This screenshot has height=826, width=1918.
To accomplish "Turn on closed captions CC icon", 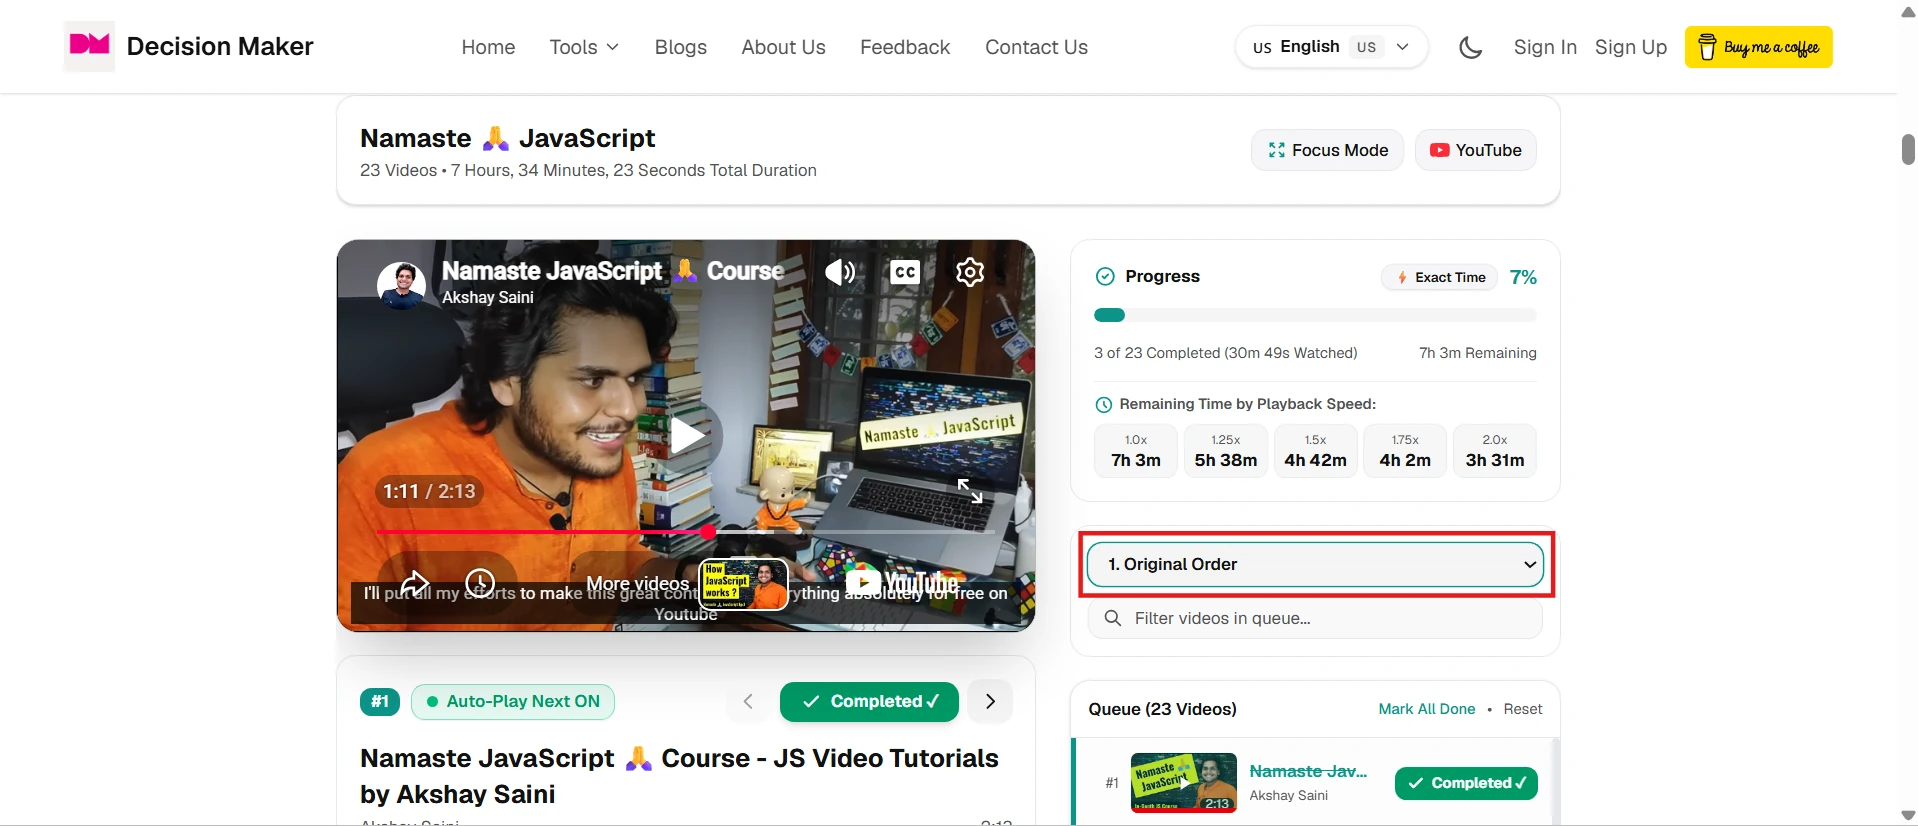I will coord(905,272).
